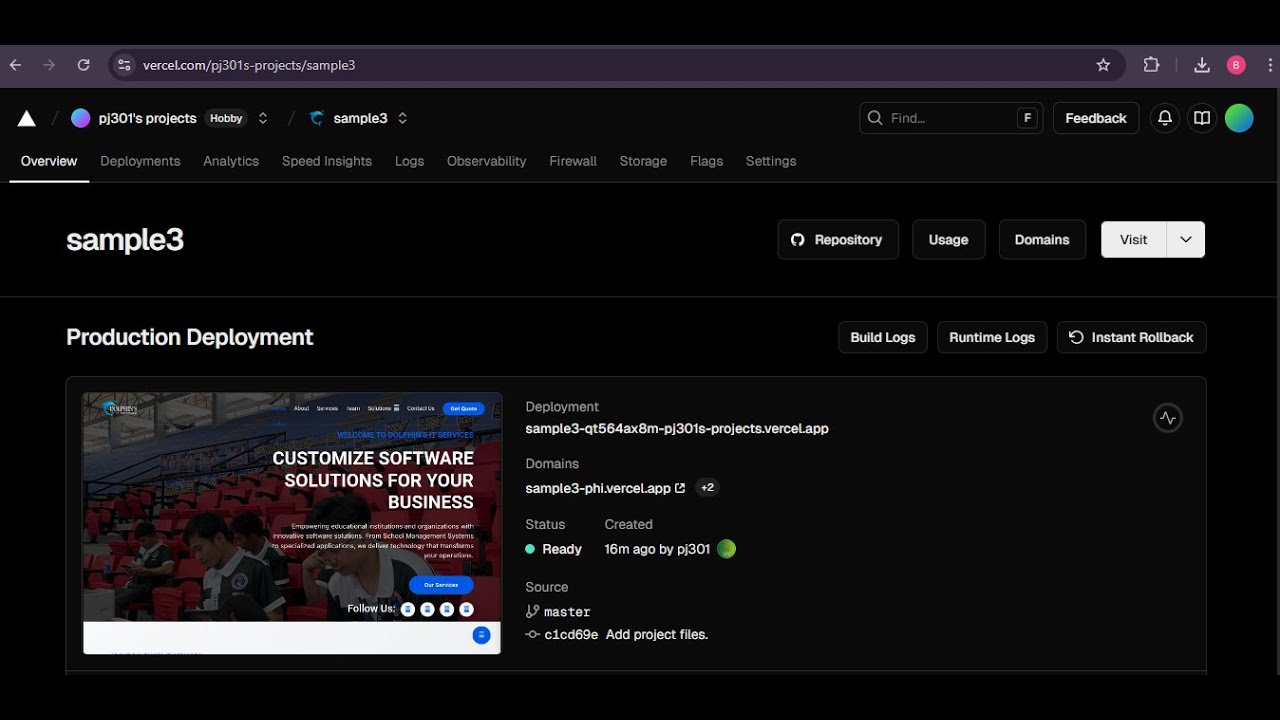Click the Feedback button
This screenshot has width=1280, height=720.
tap(1096, 118)
